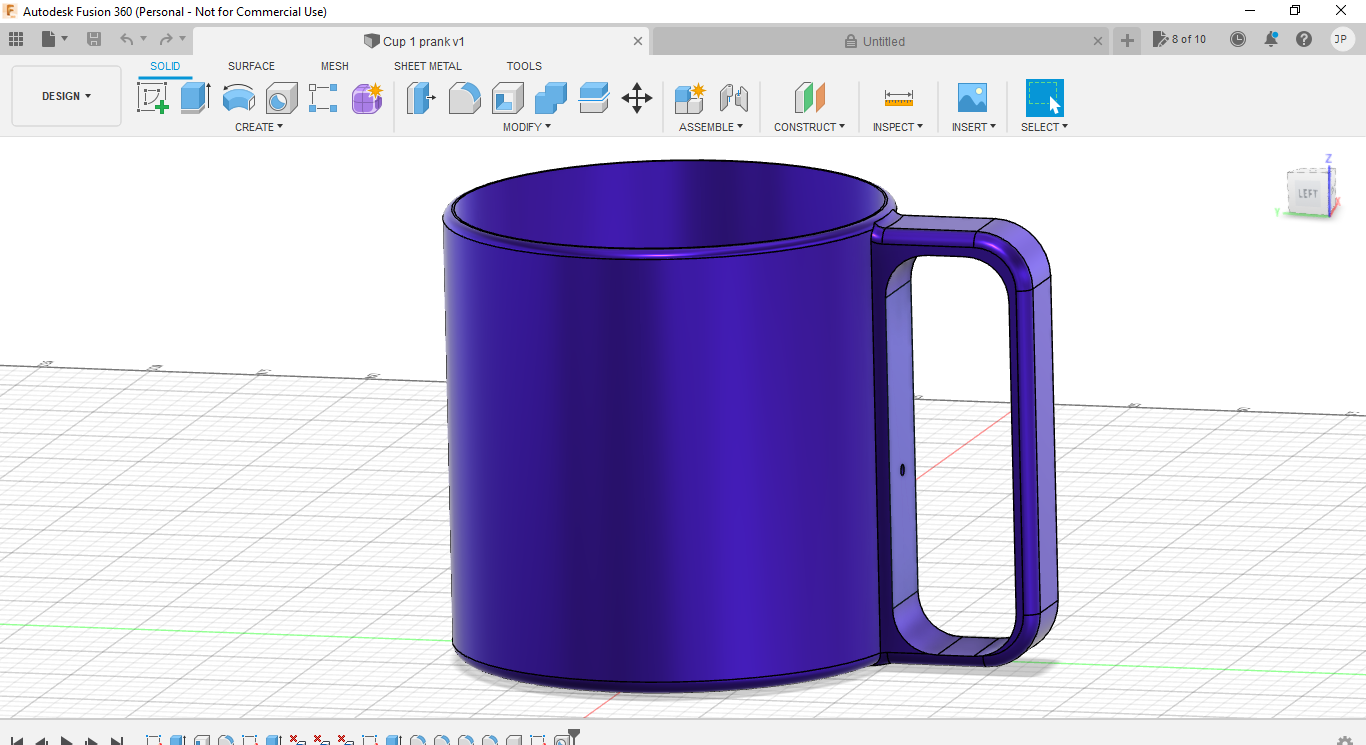Select the Create Sketch tool

(x=153, y=97)
